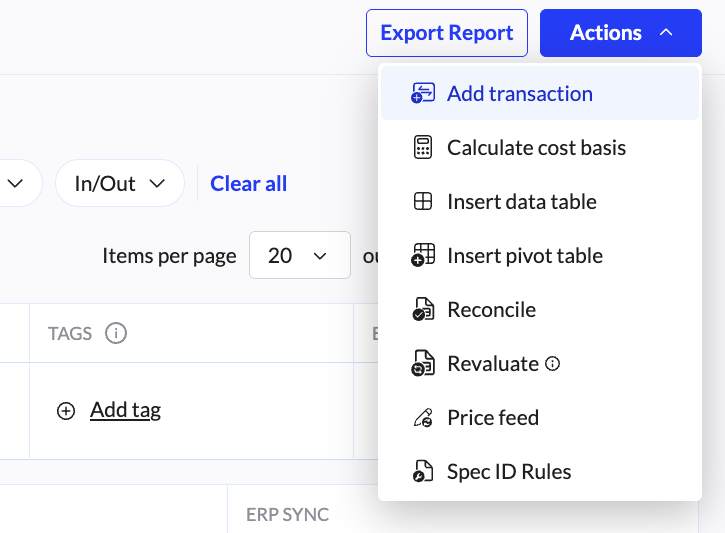Click the Reconcile document icon
The width and height of the screenshot is (725, 533).
pos(423,310)
